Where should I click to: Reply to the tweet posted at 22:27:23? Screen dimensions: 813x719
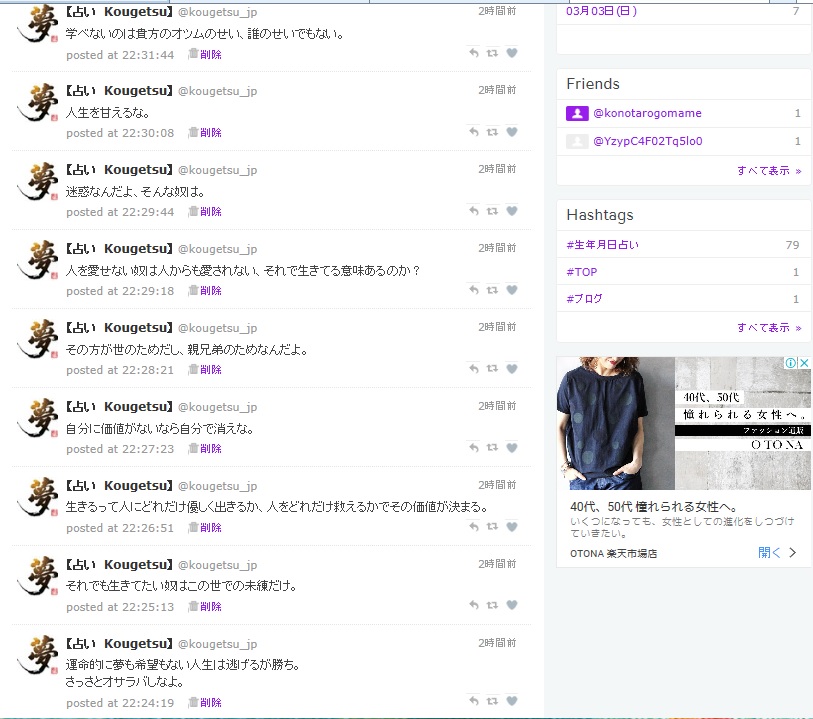pos(474,447)
